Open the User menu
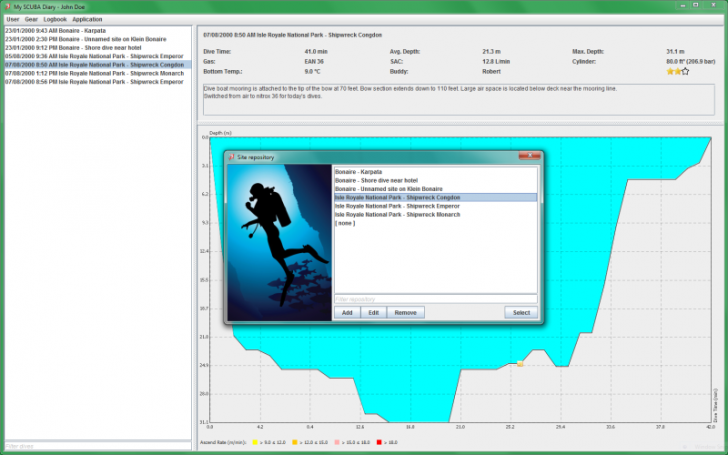The height and width of the screenshot is (455, 728). pyautogui.click(x=13, y=20)
